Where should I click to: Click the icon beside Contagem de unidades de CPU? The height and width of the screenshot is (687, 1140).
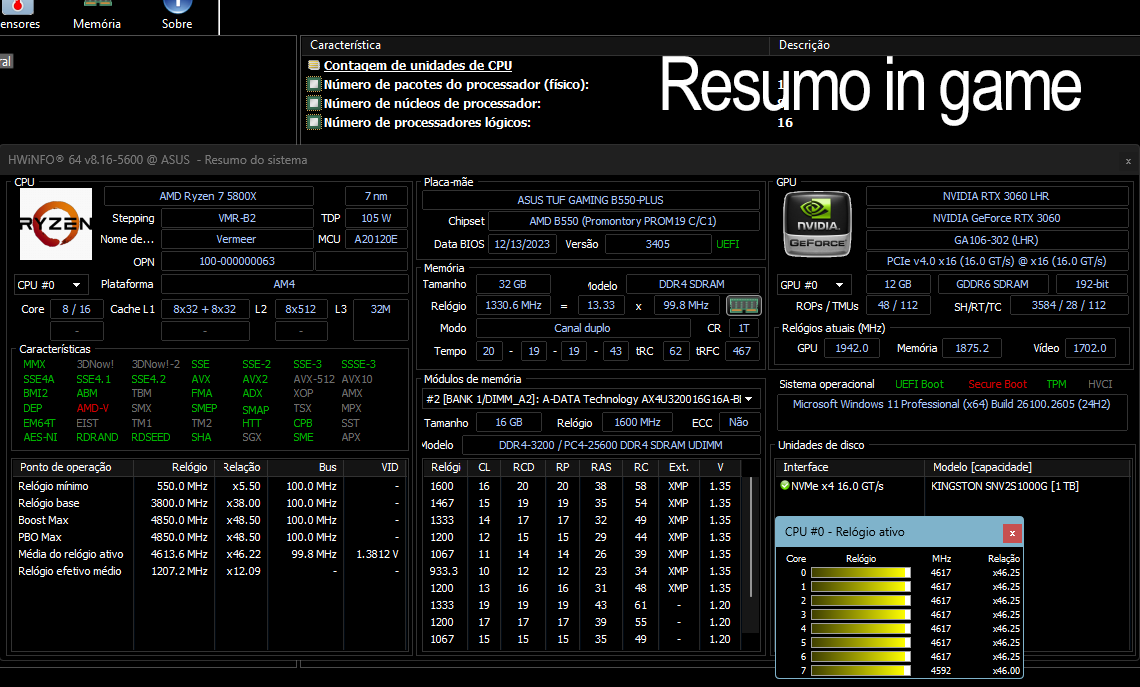pyautogui.click(x=314, y=65)
